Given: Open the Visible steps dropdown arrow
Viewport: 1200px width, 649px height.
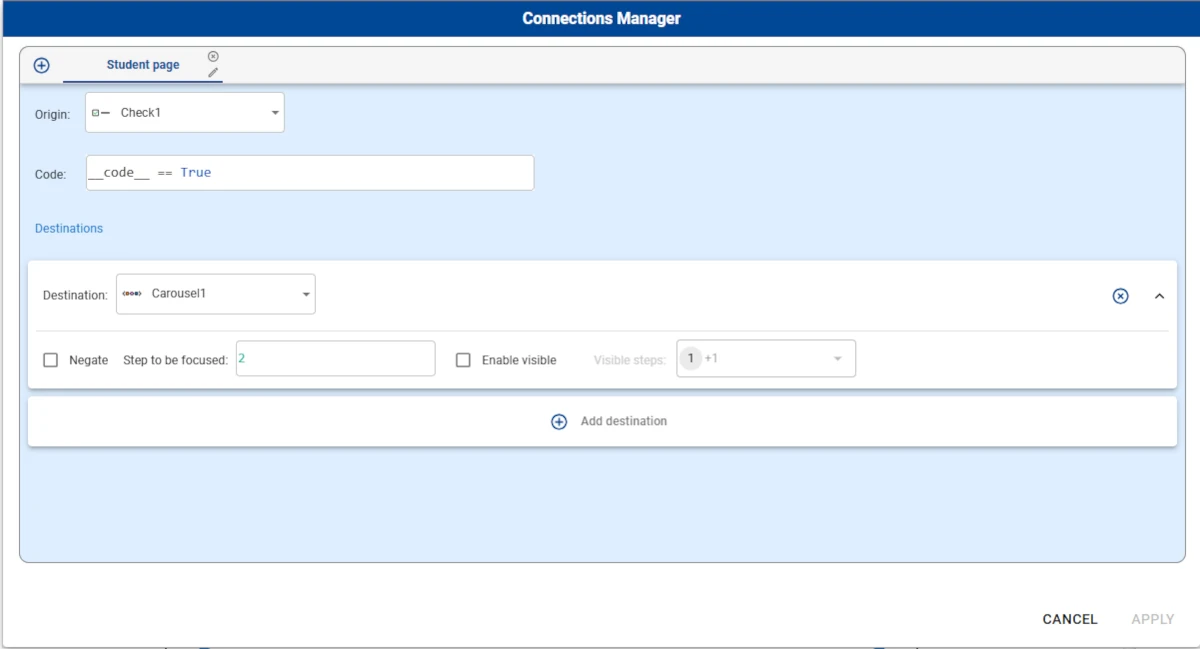Looking at the screenshot, I should (x=838, y=359).
